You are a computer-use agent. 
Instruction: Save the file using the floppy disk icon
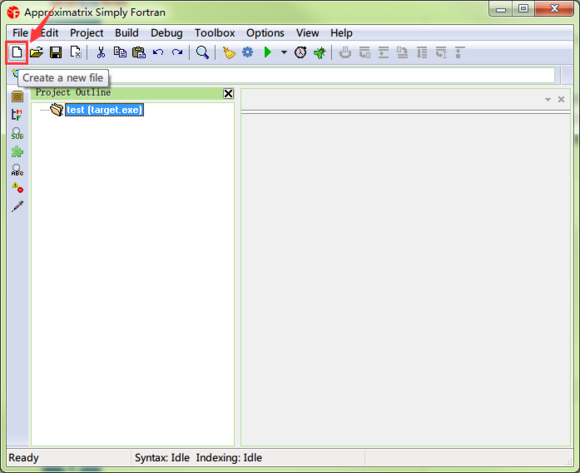coord(56,53)
